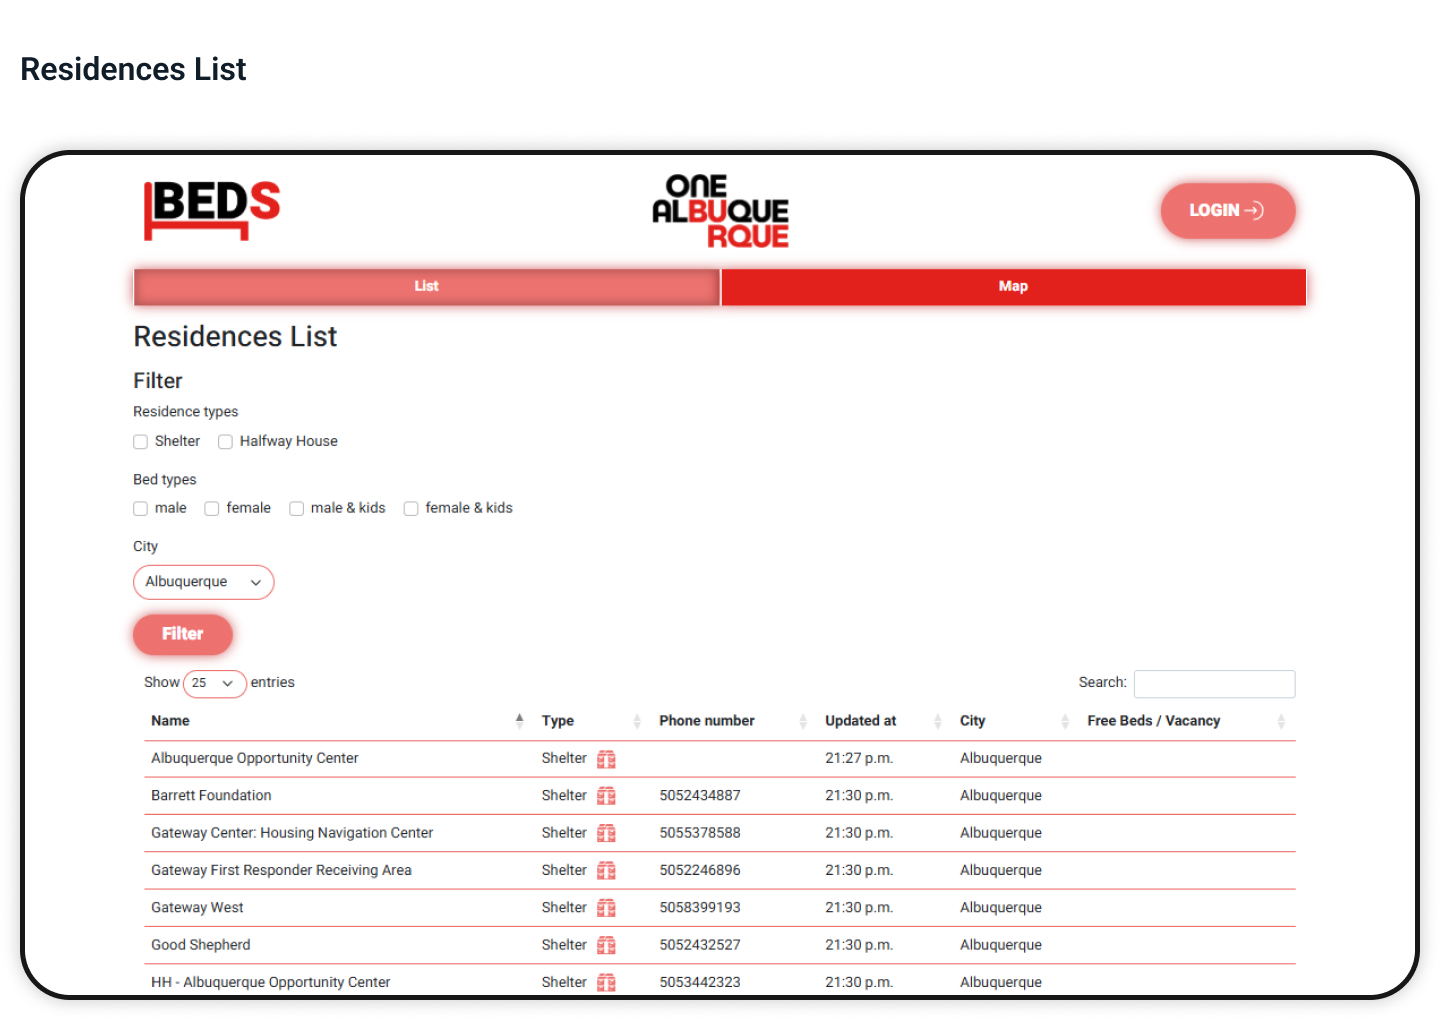
Task: Open the City dropdown showing Albuquerque
Action: 203,582
